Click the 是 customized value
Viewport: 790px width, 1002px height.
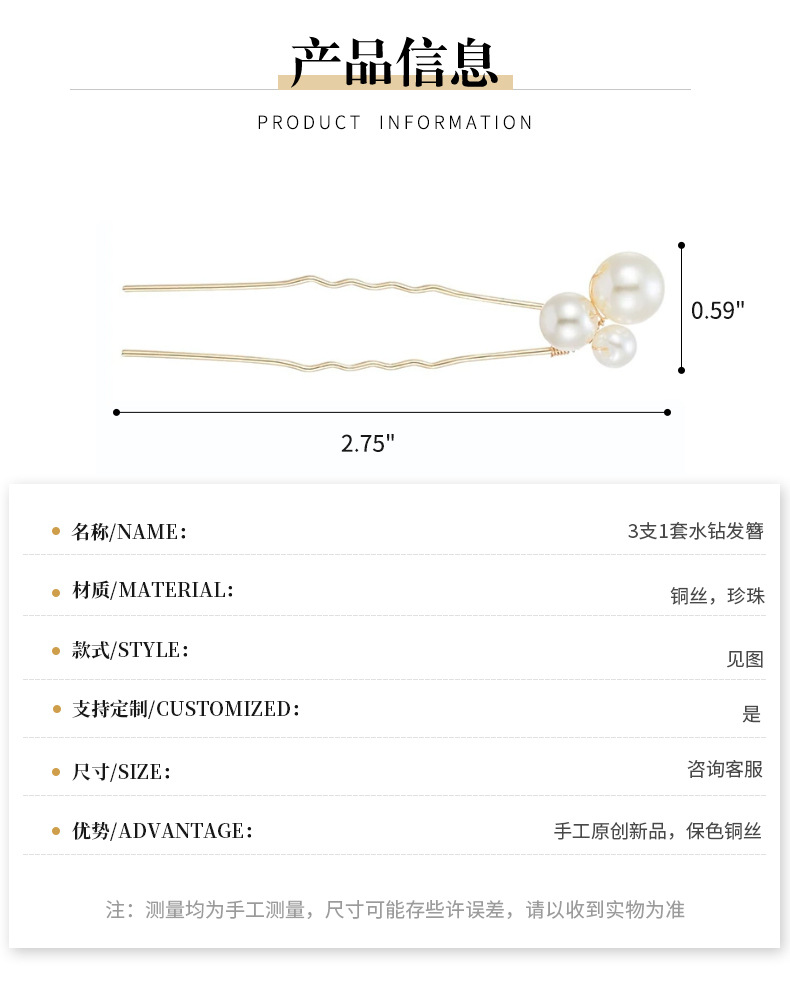[752, 714]
